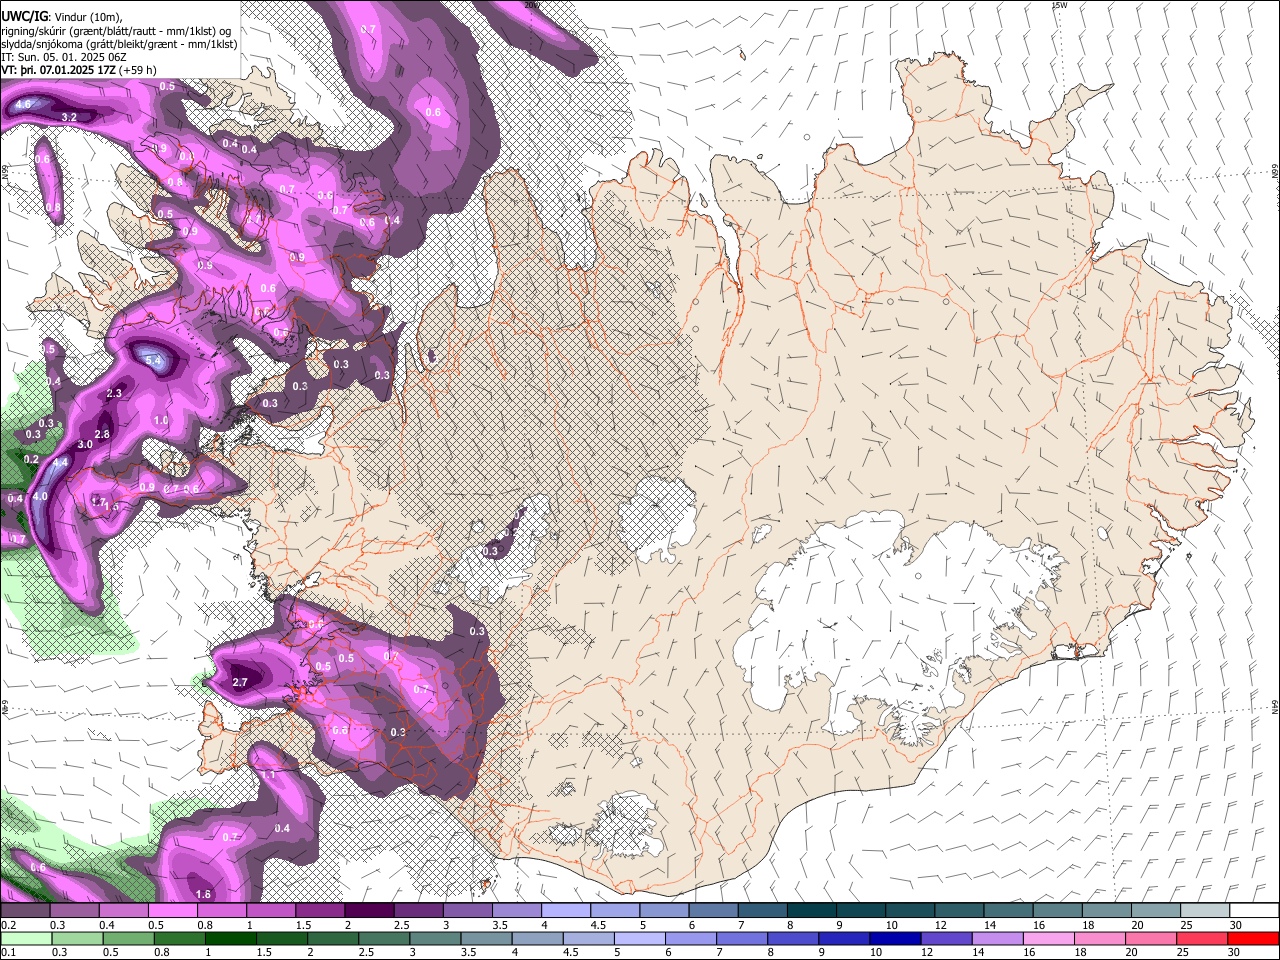The height and width of the screenshot is (960, 1280).
Task: Click the 4.6 precipitation value label
Action: click(x=24, y=104)
